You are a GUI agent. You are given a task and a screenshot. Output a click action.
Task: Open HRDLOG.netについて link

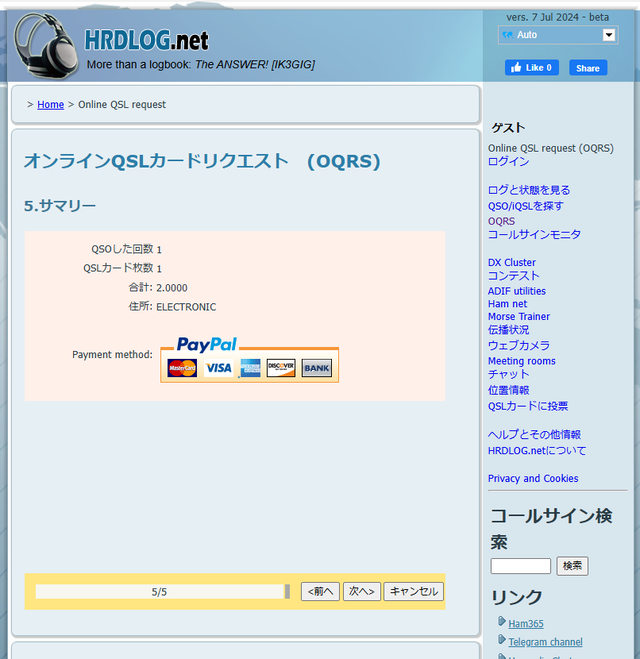[x=537, y=451]
